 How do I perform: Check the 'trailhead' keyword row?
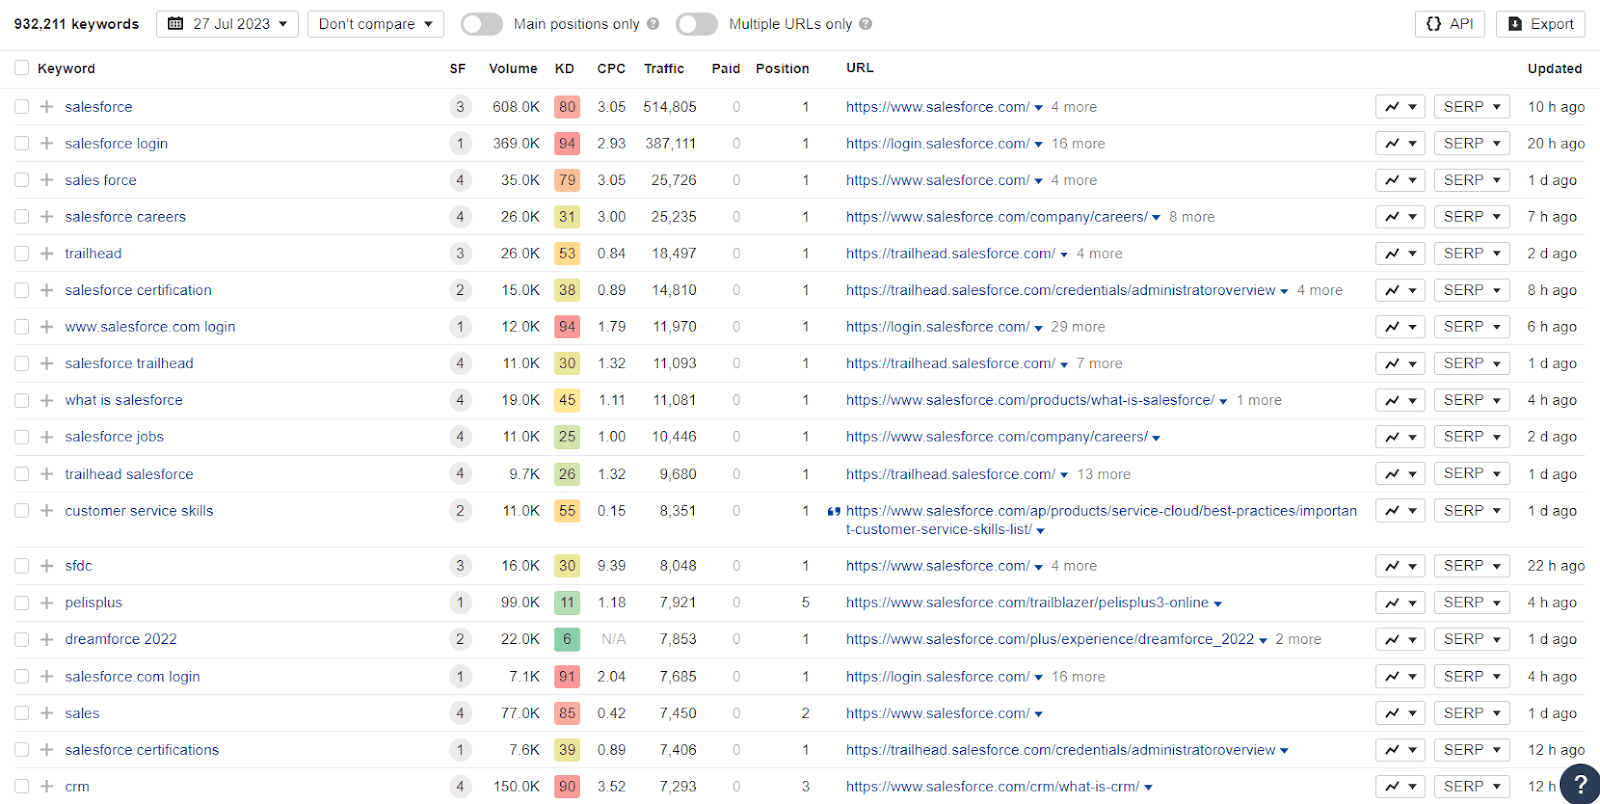coord(21,254)
